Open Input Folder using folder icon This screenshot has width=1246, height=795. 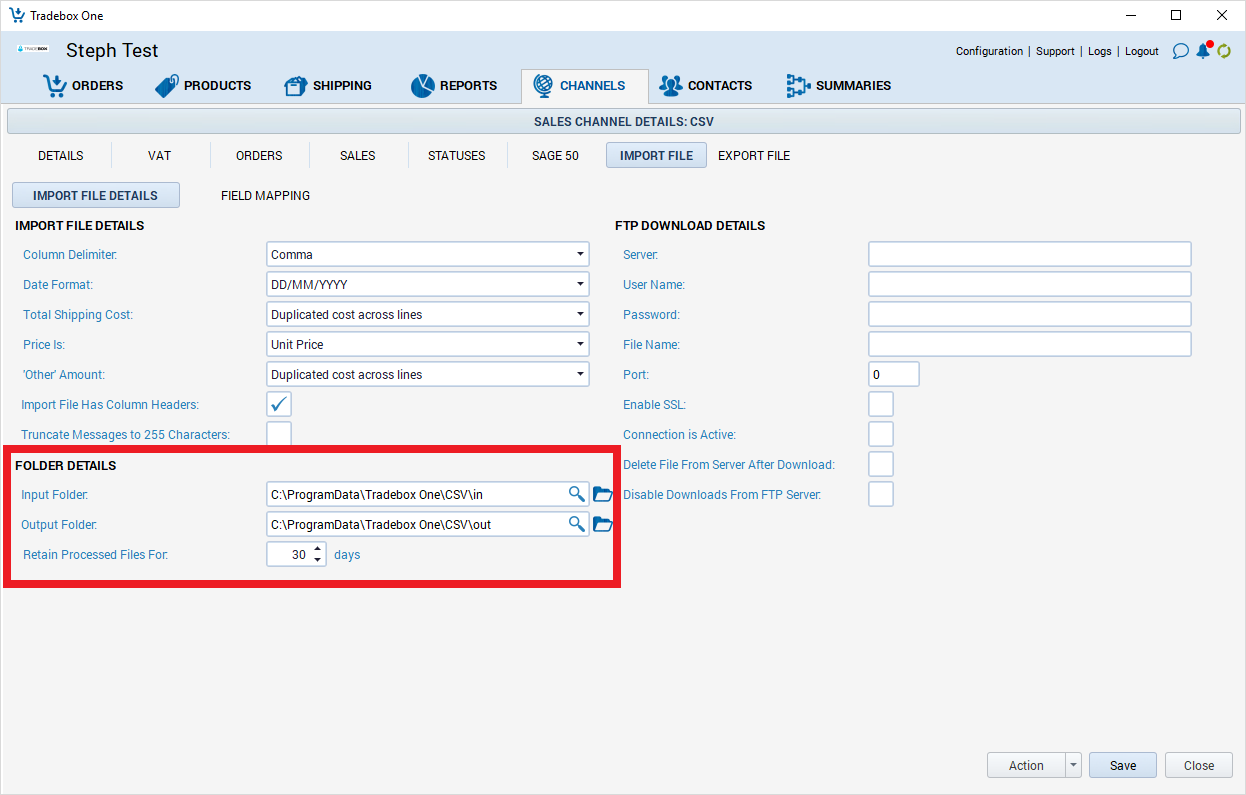pos(602,494)
